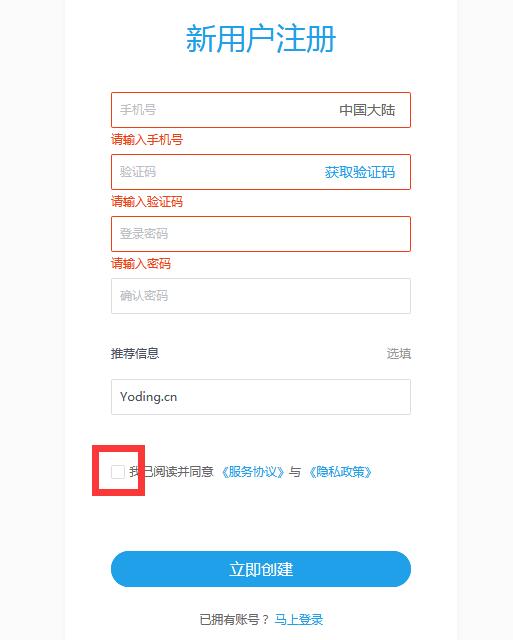Screen dimensions: 513x640
Task: Open the 《隐私政策》 privacy policy link
Action: [340, 472]
